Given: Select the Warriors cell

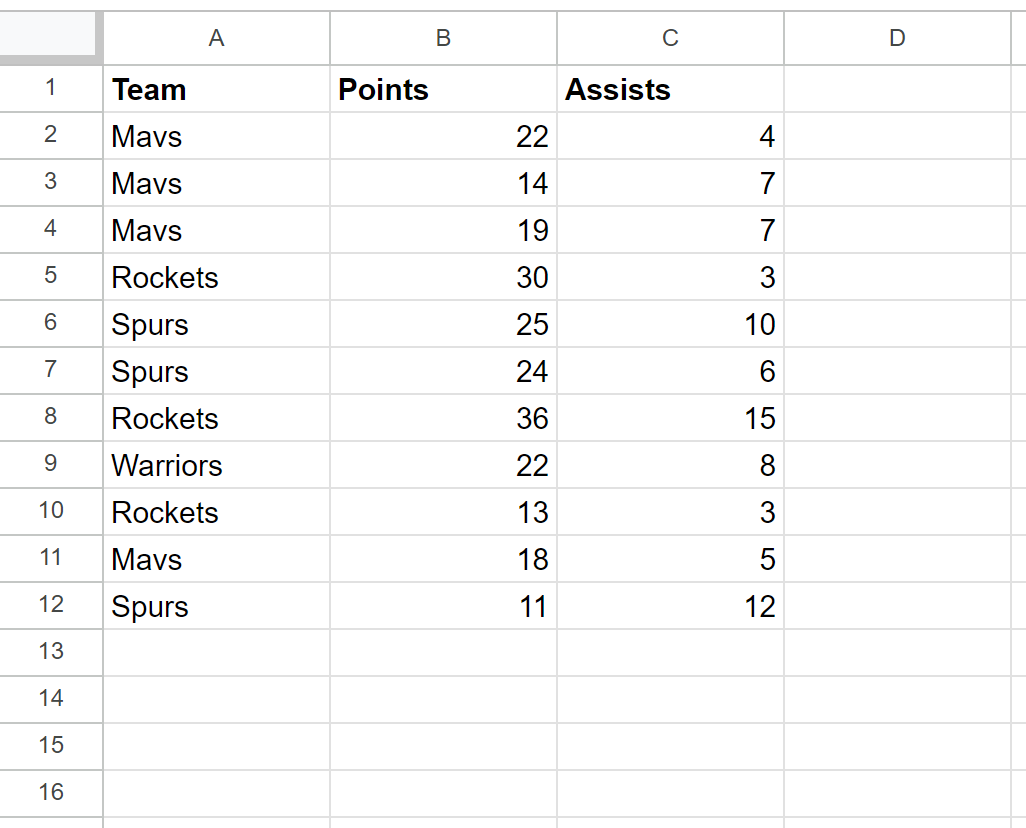Looking at the screenshot, I should tap(217, 465).
